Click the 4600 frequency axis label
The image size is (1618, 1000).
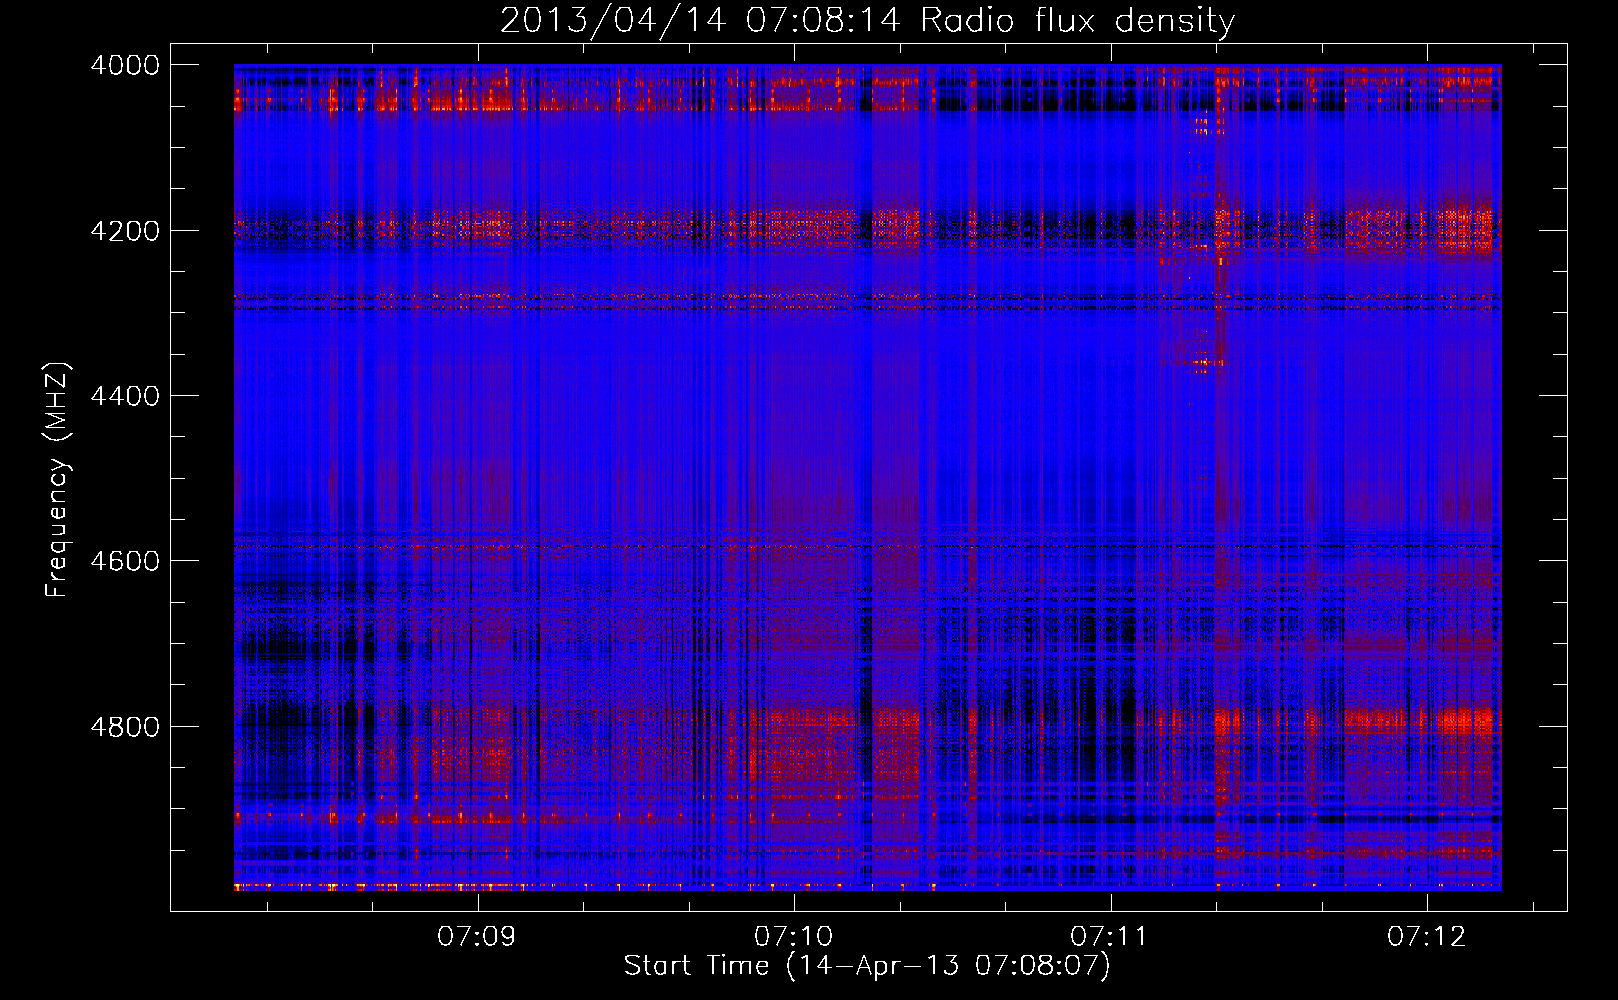click(125, 561)
